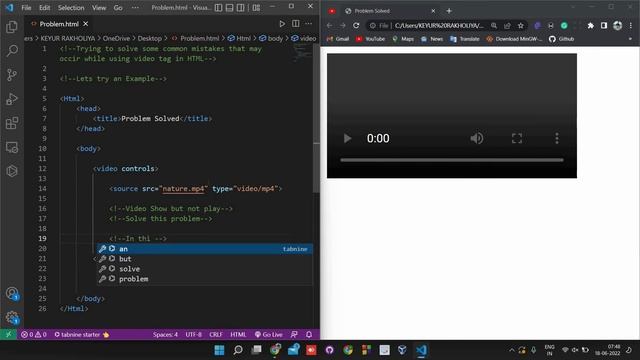Open the Edit menu in VS Code
This screenshot has height=360, width=640.
[44, 8]
